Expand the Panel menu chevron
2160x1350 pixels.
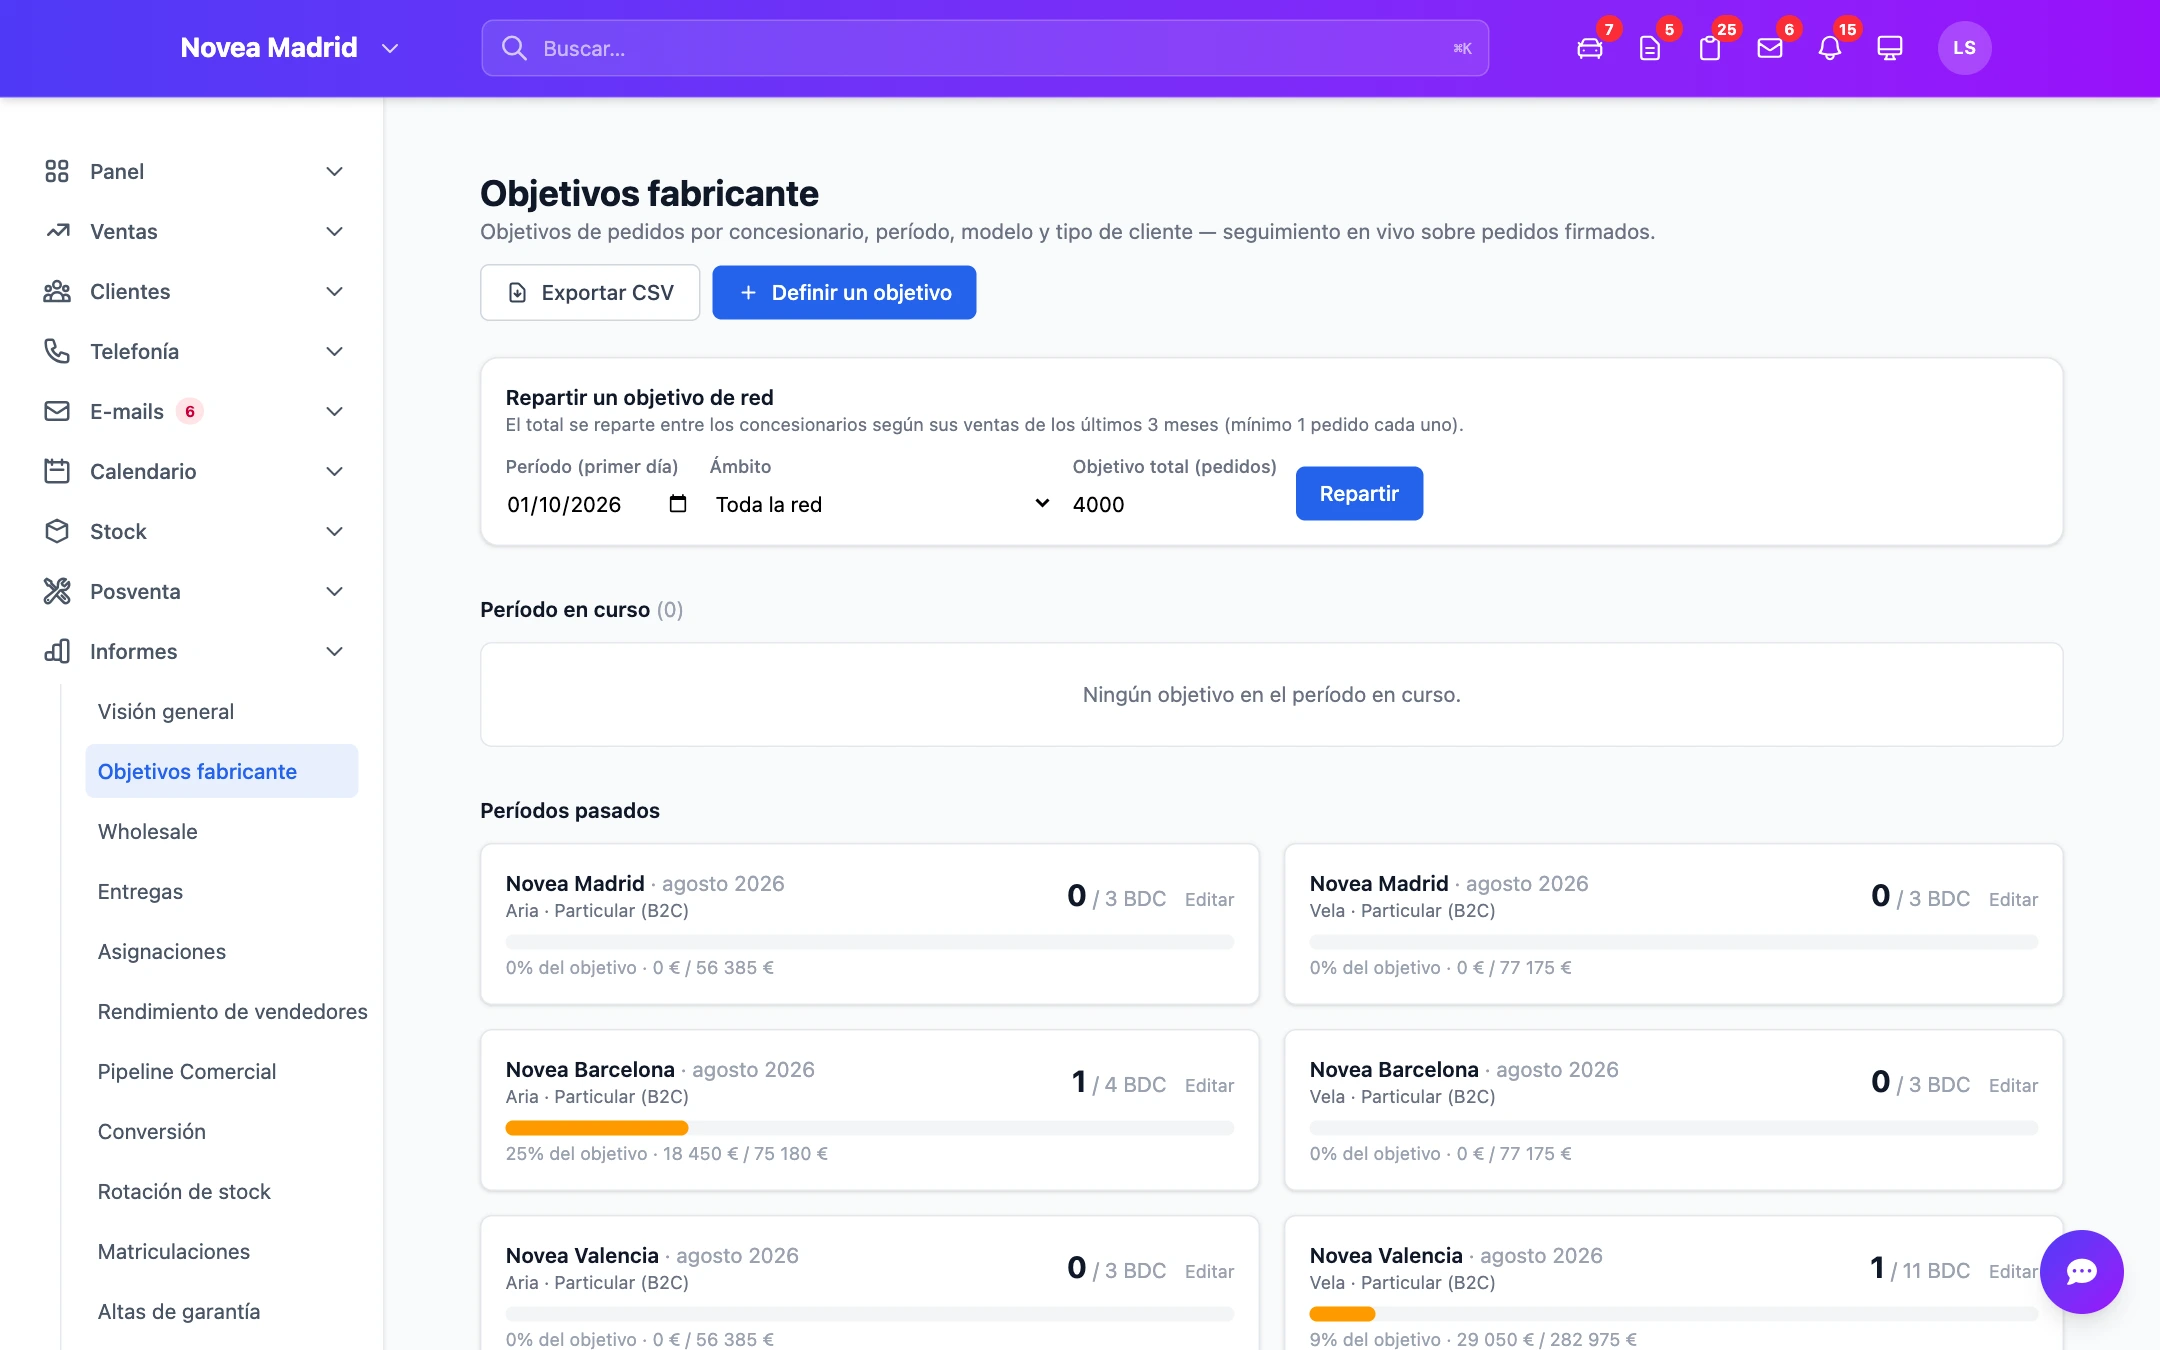coord(335,171)
